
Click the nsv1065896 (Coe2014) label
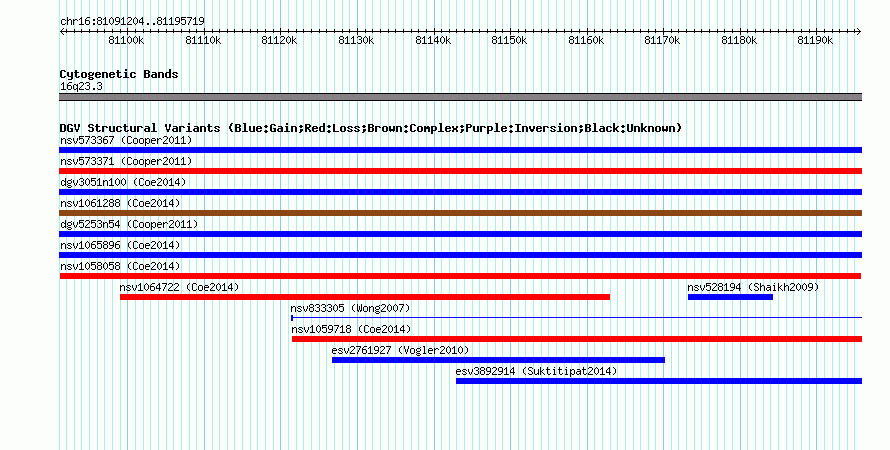(120, 245)
